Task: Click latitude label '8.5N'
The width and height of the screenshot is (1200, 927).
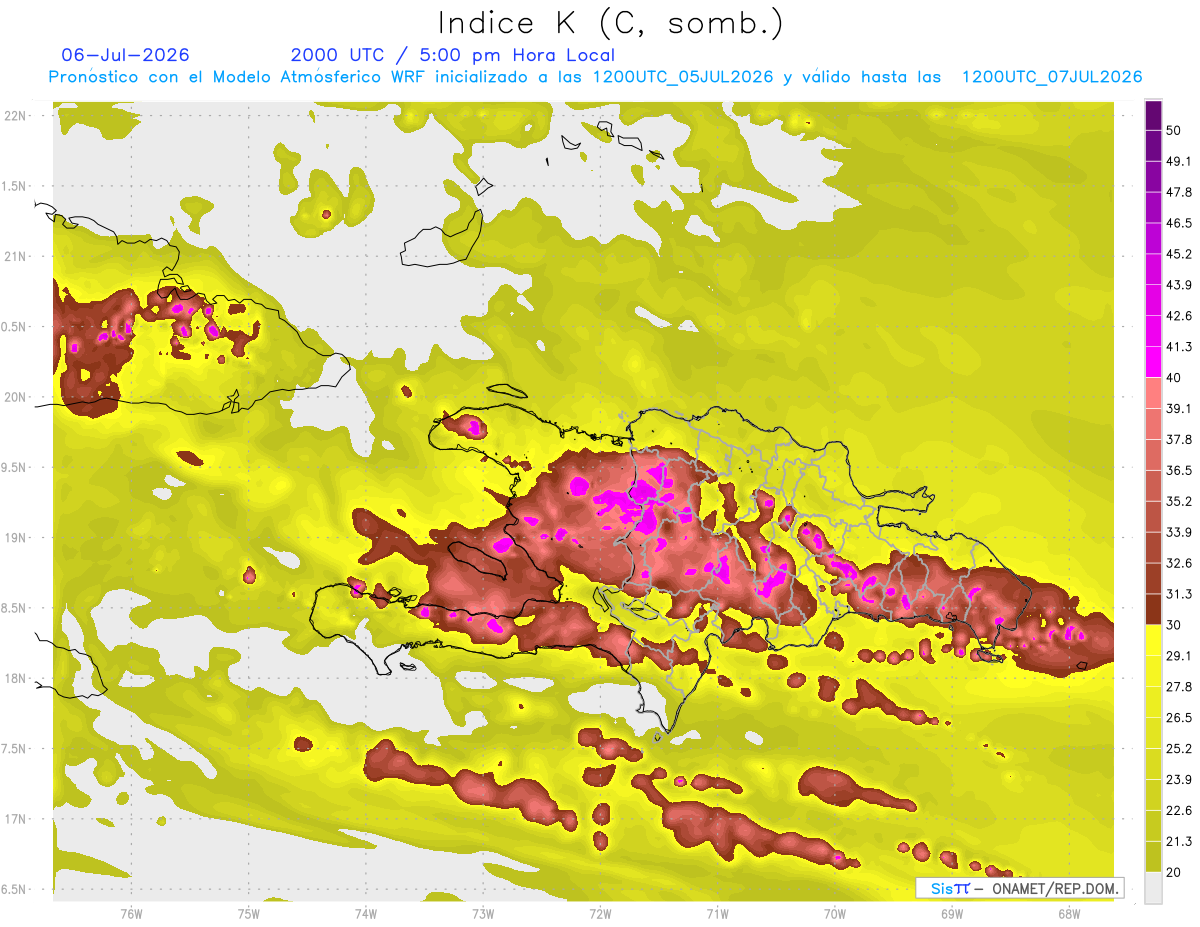Action: coord(15,608)
